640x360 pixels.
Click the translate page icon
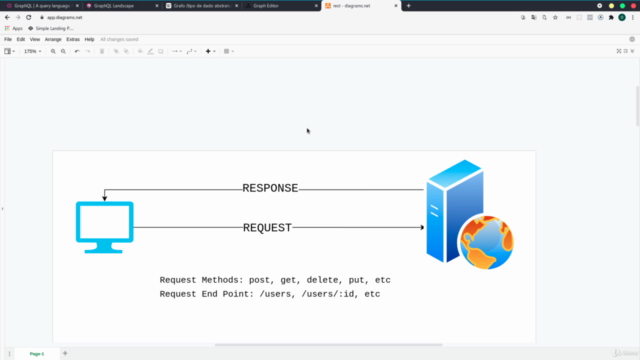point(533,18)
